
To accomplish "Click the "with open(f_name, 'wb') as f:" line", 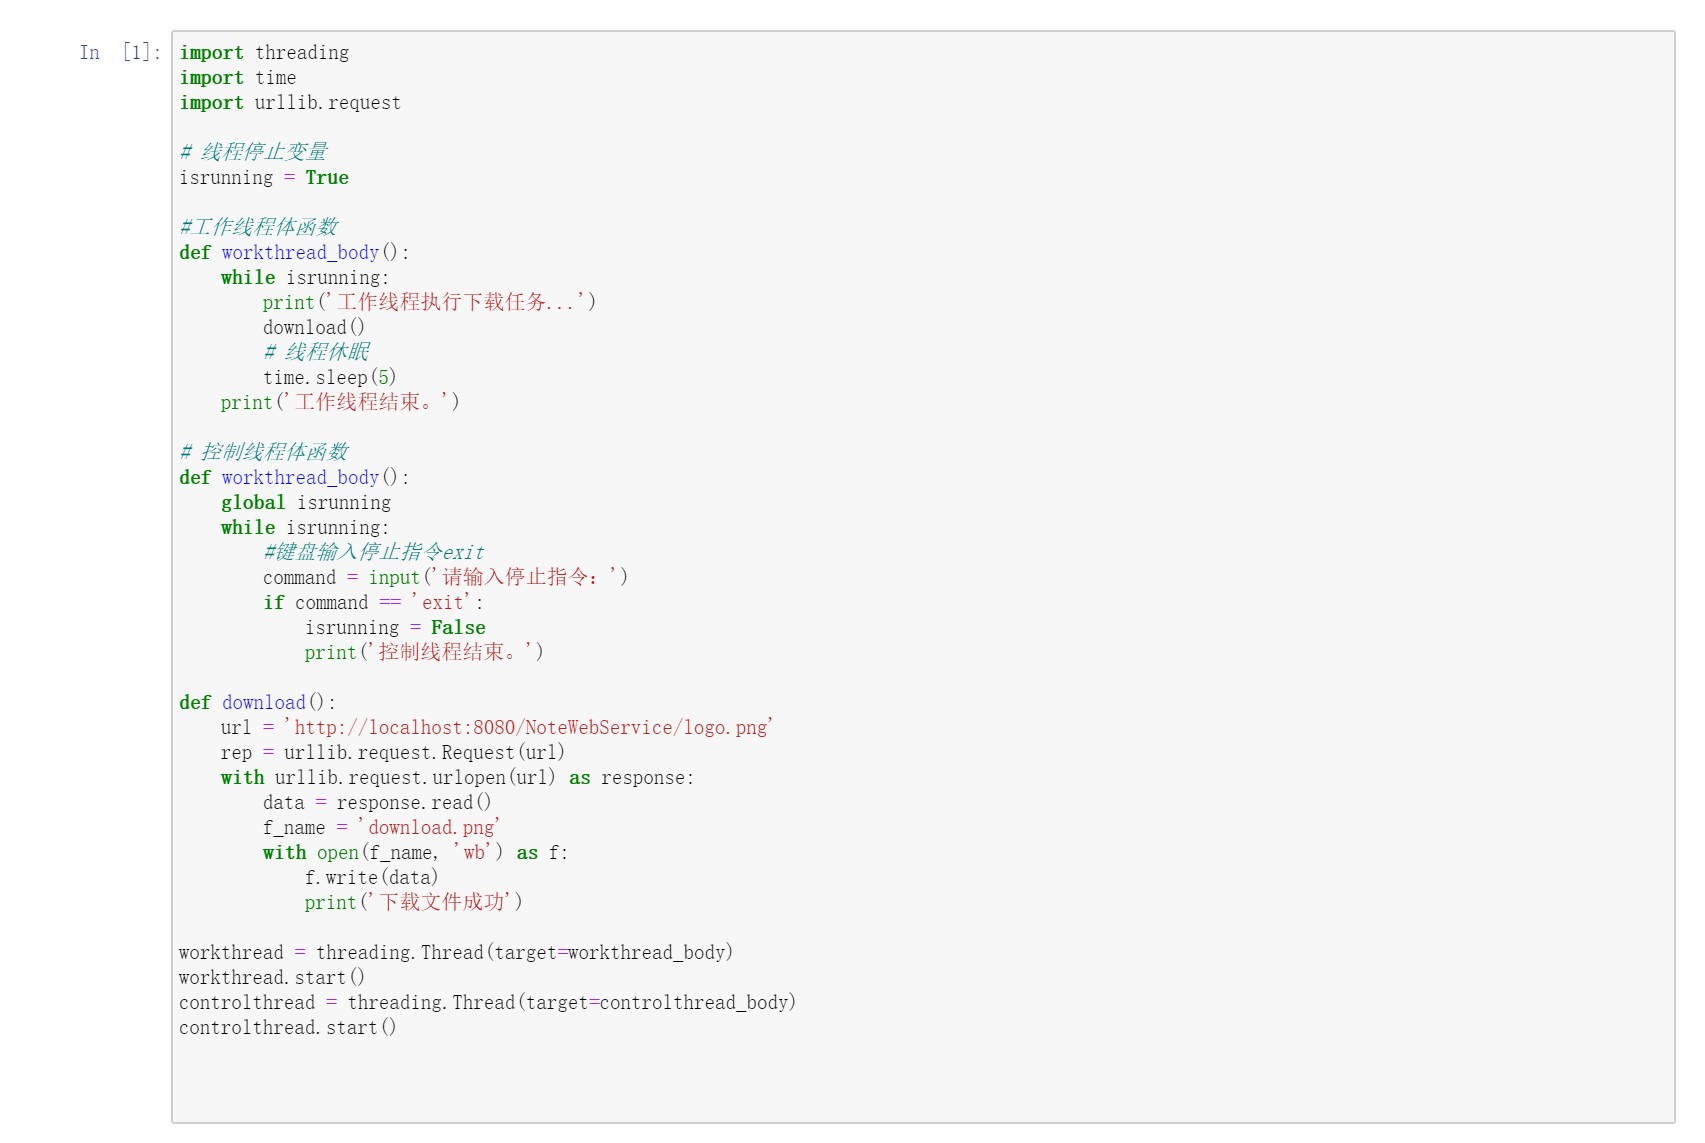I will [415, 852].
